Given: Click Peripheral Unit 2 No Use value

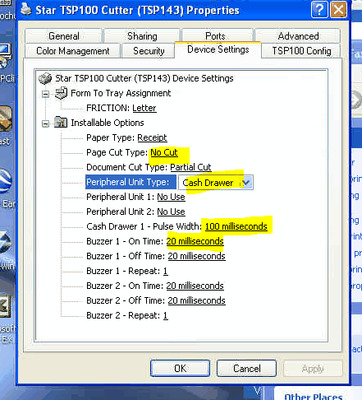Looking at the screenshot, I should pos(171,212).
